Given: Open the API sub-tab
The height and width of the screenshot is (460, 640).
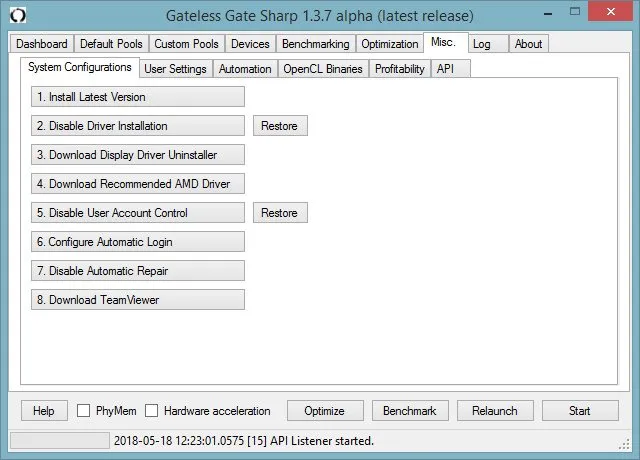Looking at the screenshot, I should pos(451,69).
